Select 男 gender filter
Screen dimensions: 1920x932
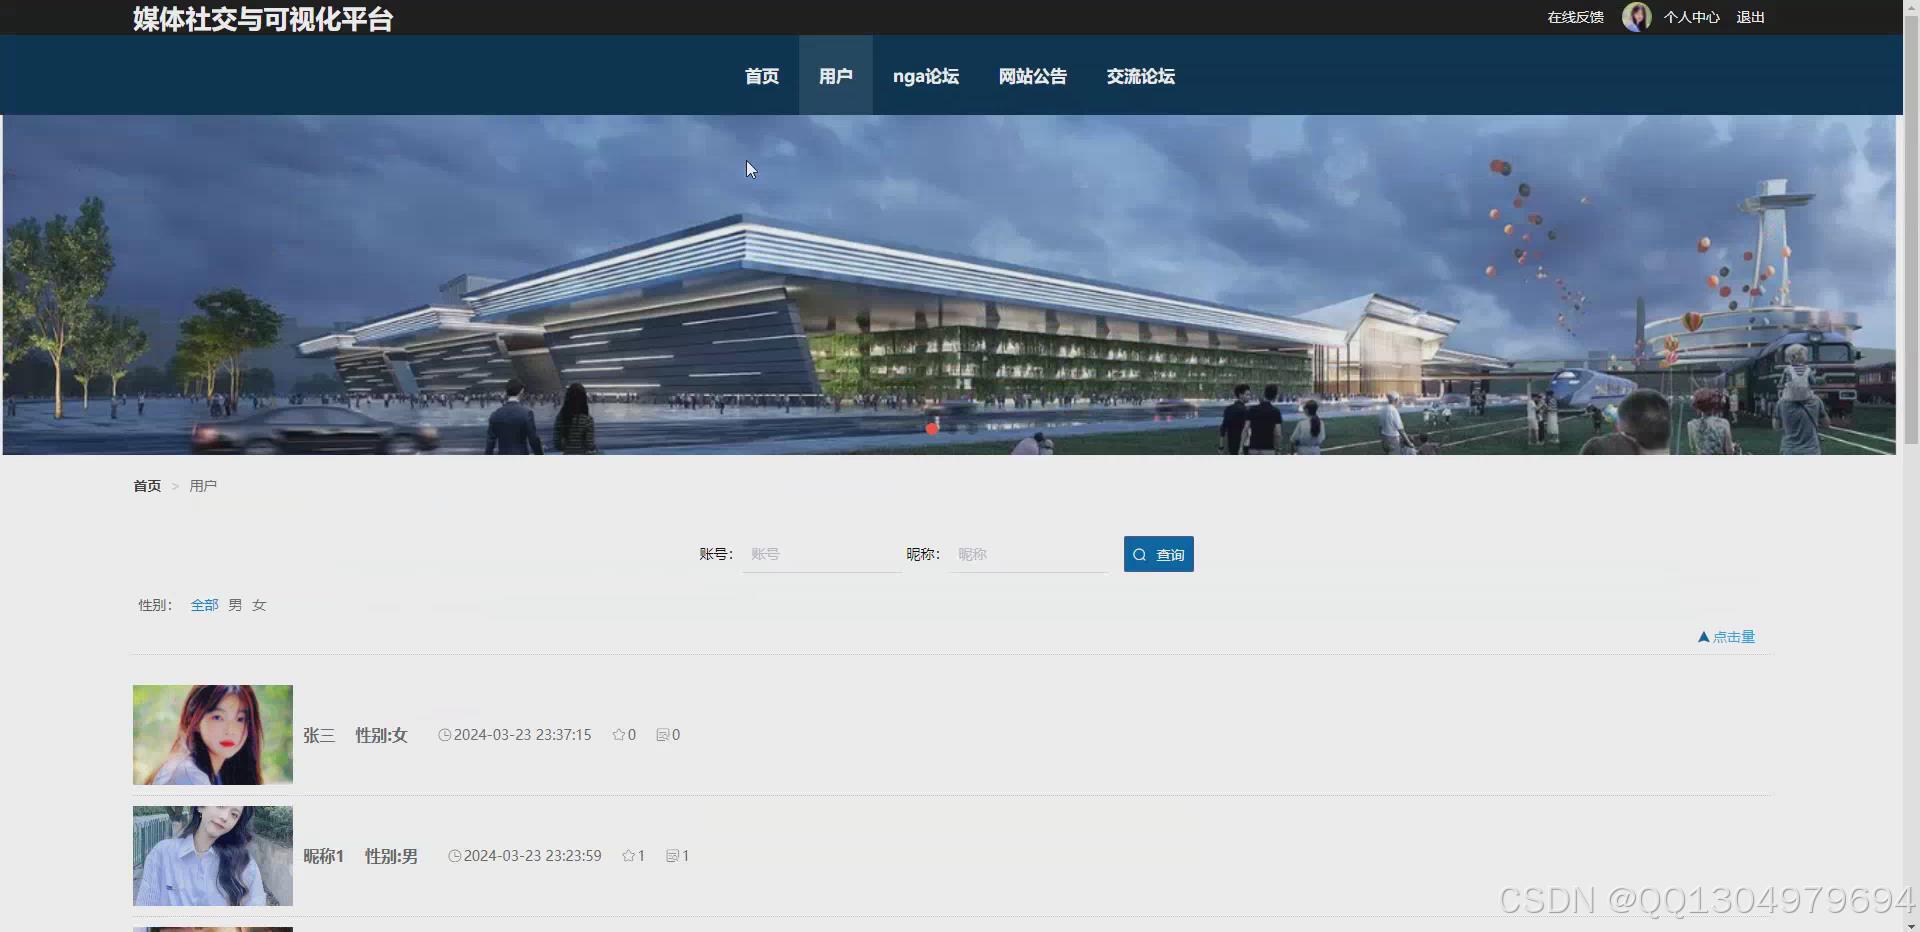235,605
